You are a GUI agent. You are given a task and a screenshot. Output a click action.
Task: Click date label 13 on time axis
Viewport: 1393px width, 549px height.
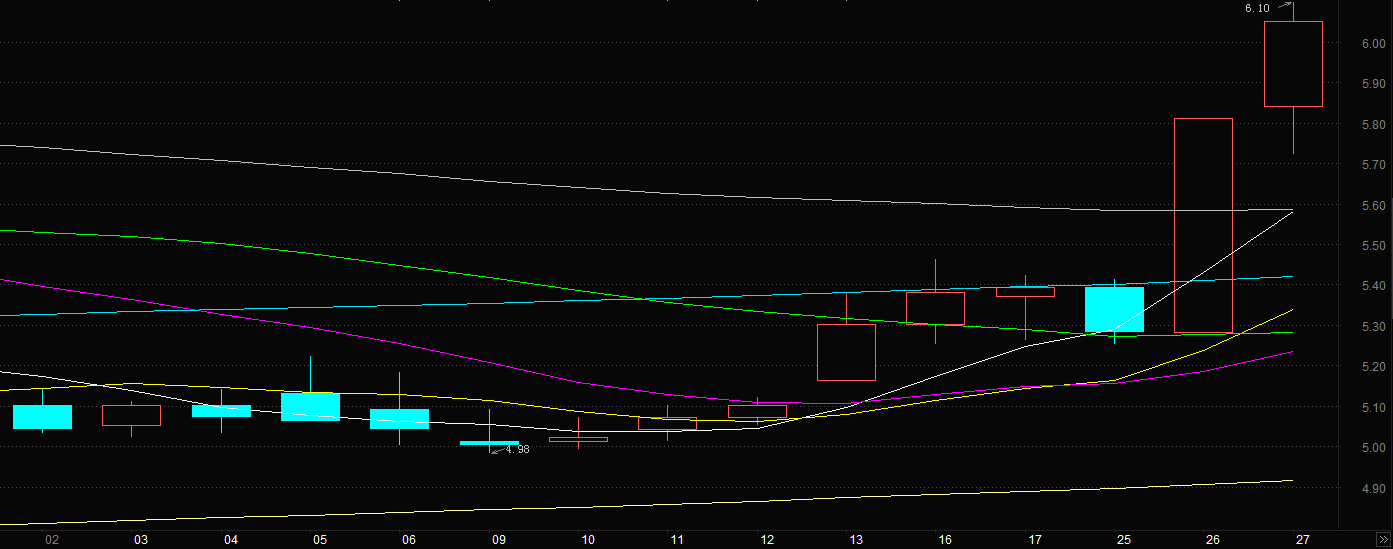[856, 540]
